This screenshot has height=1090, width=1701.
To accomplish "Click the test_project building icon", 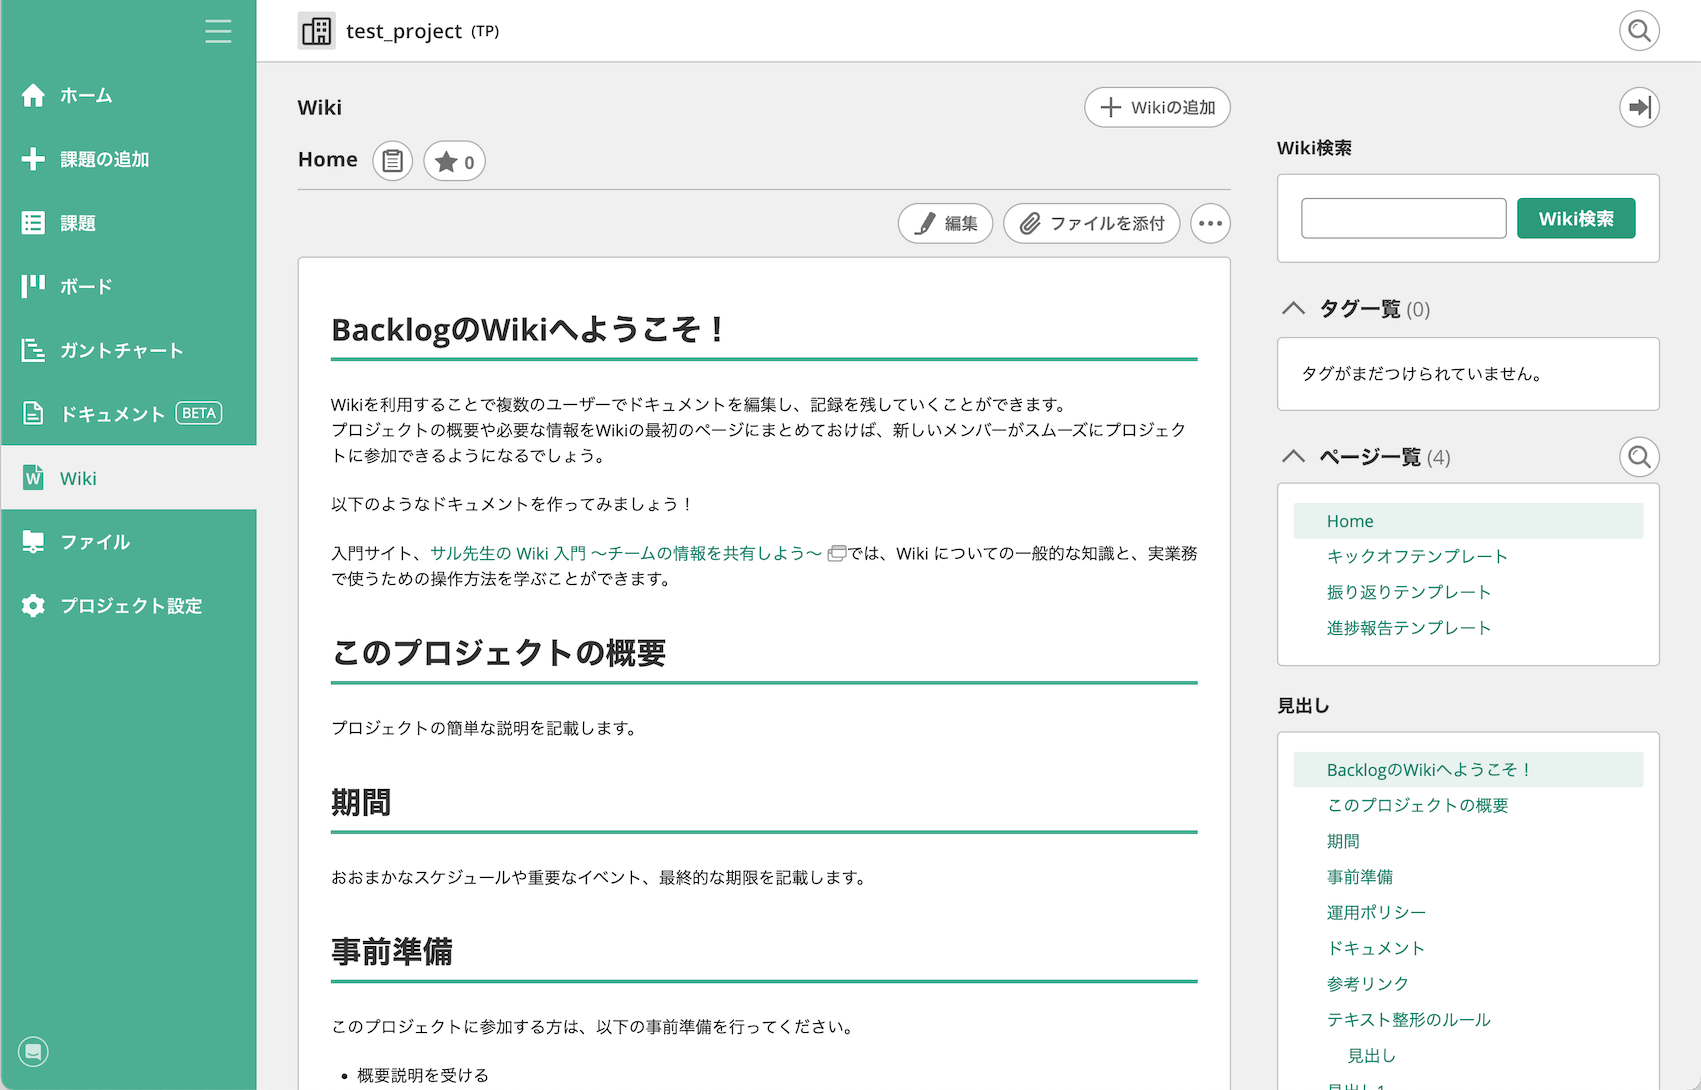I will (317, 31).
